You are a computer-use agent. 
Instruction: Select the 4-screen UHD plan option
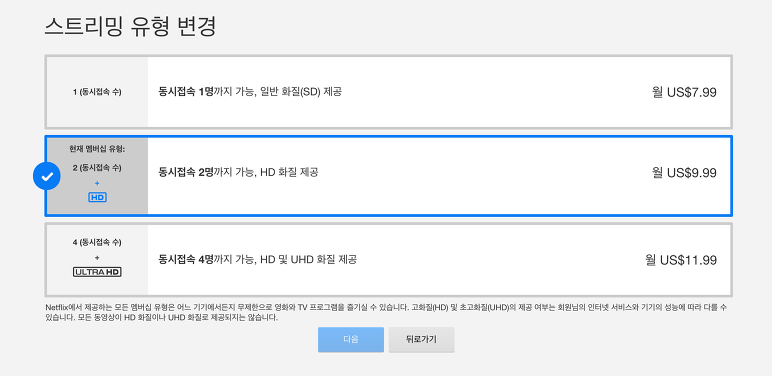388,260
